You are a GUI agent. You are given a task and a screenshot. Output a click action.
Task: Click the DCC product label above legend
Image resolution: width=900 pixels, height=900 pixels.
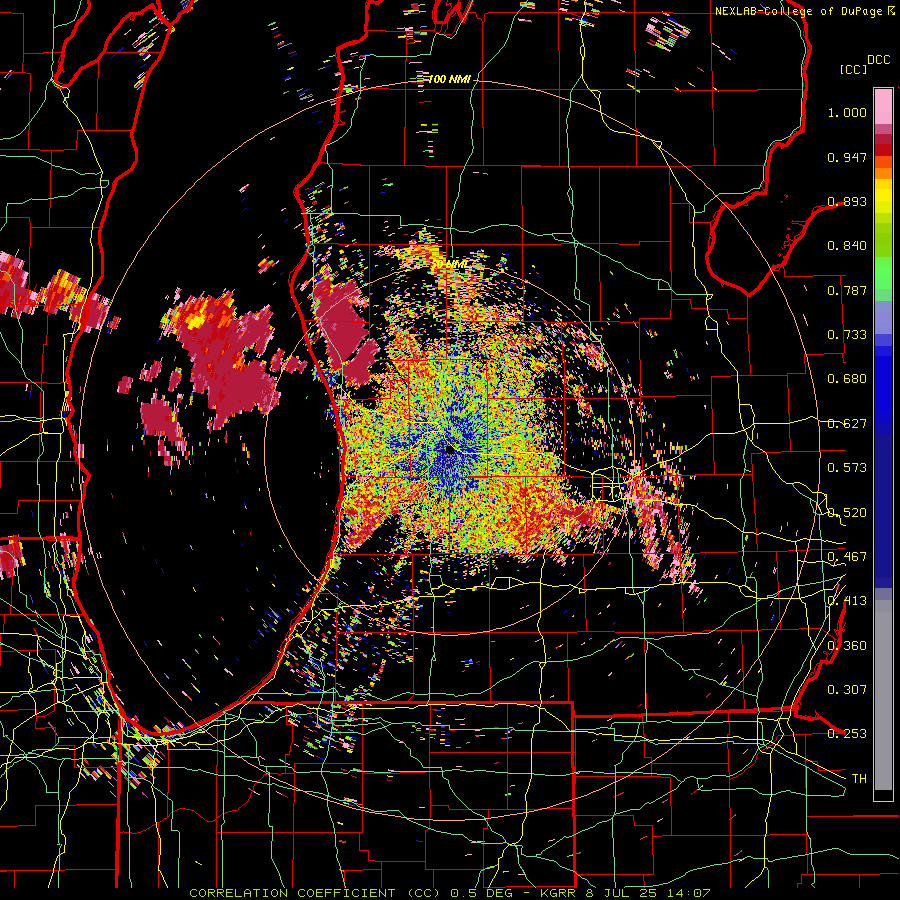[x=878, y=60]
